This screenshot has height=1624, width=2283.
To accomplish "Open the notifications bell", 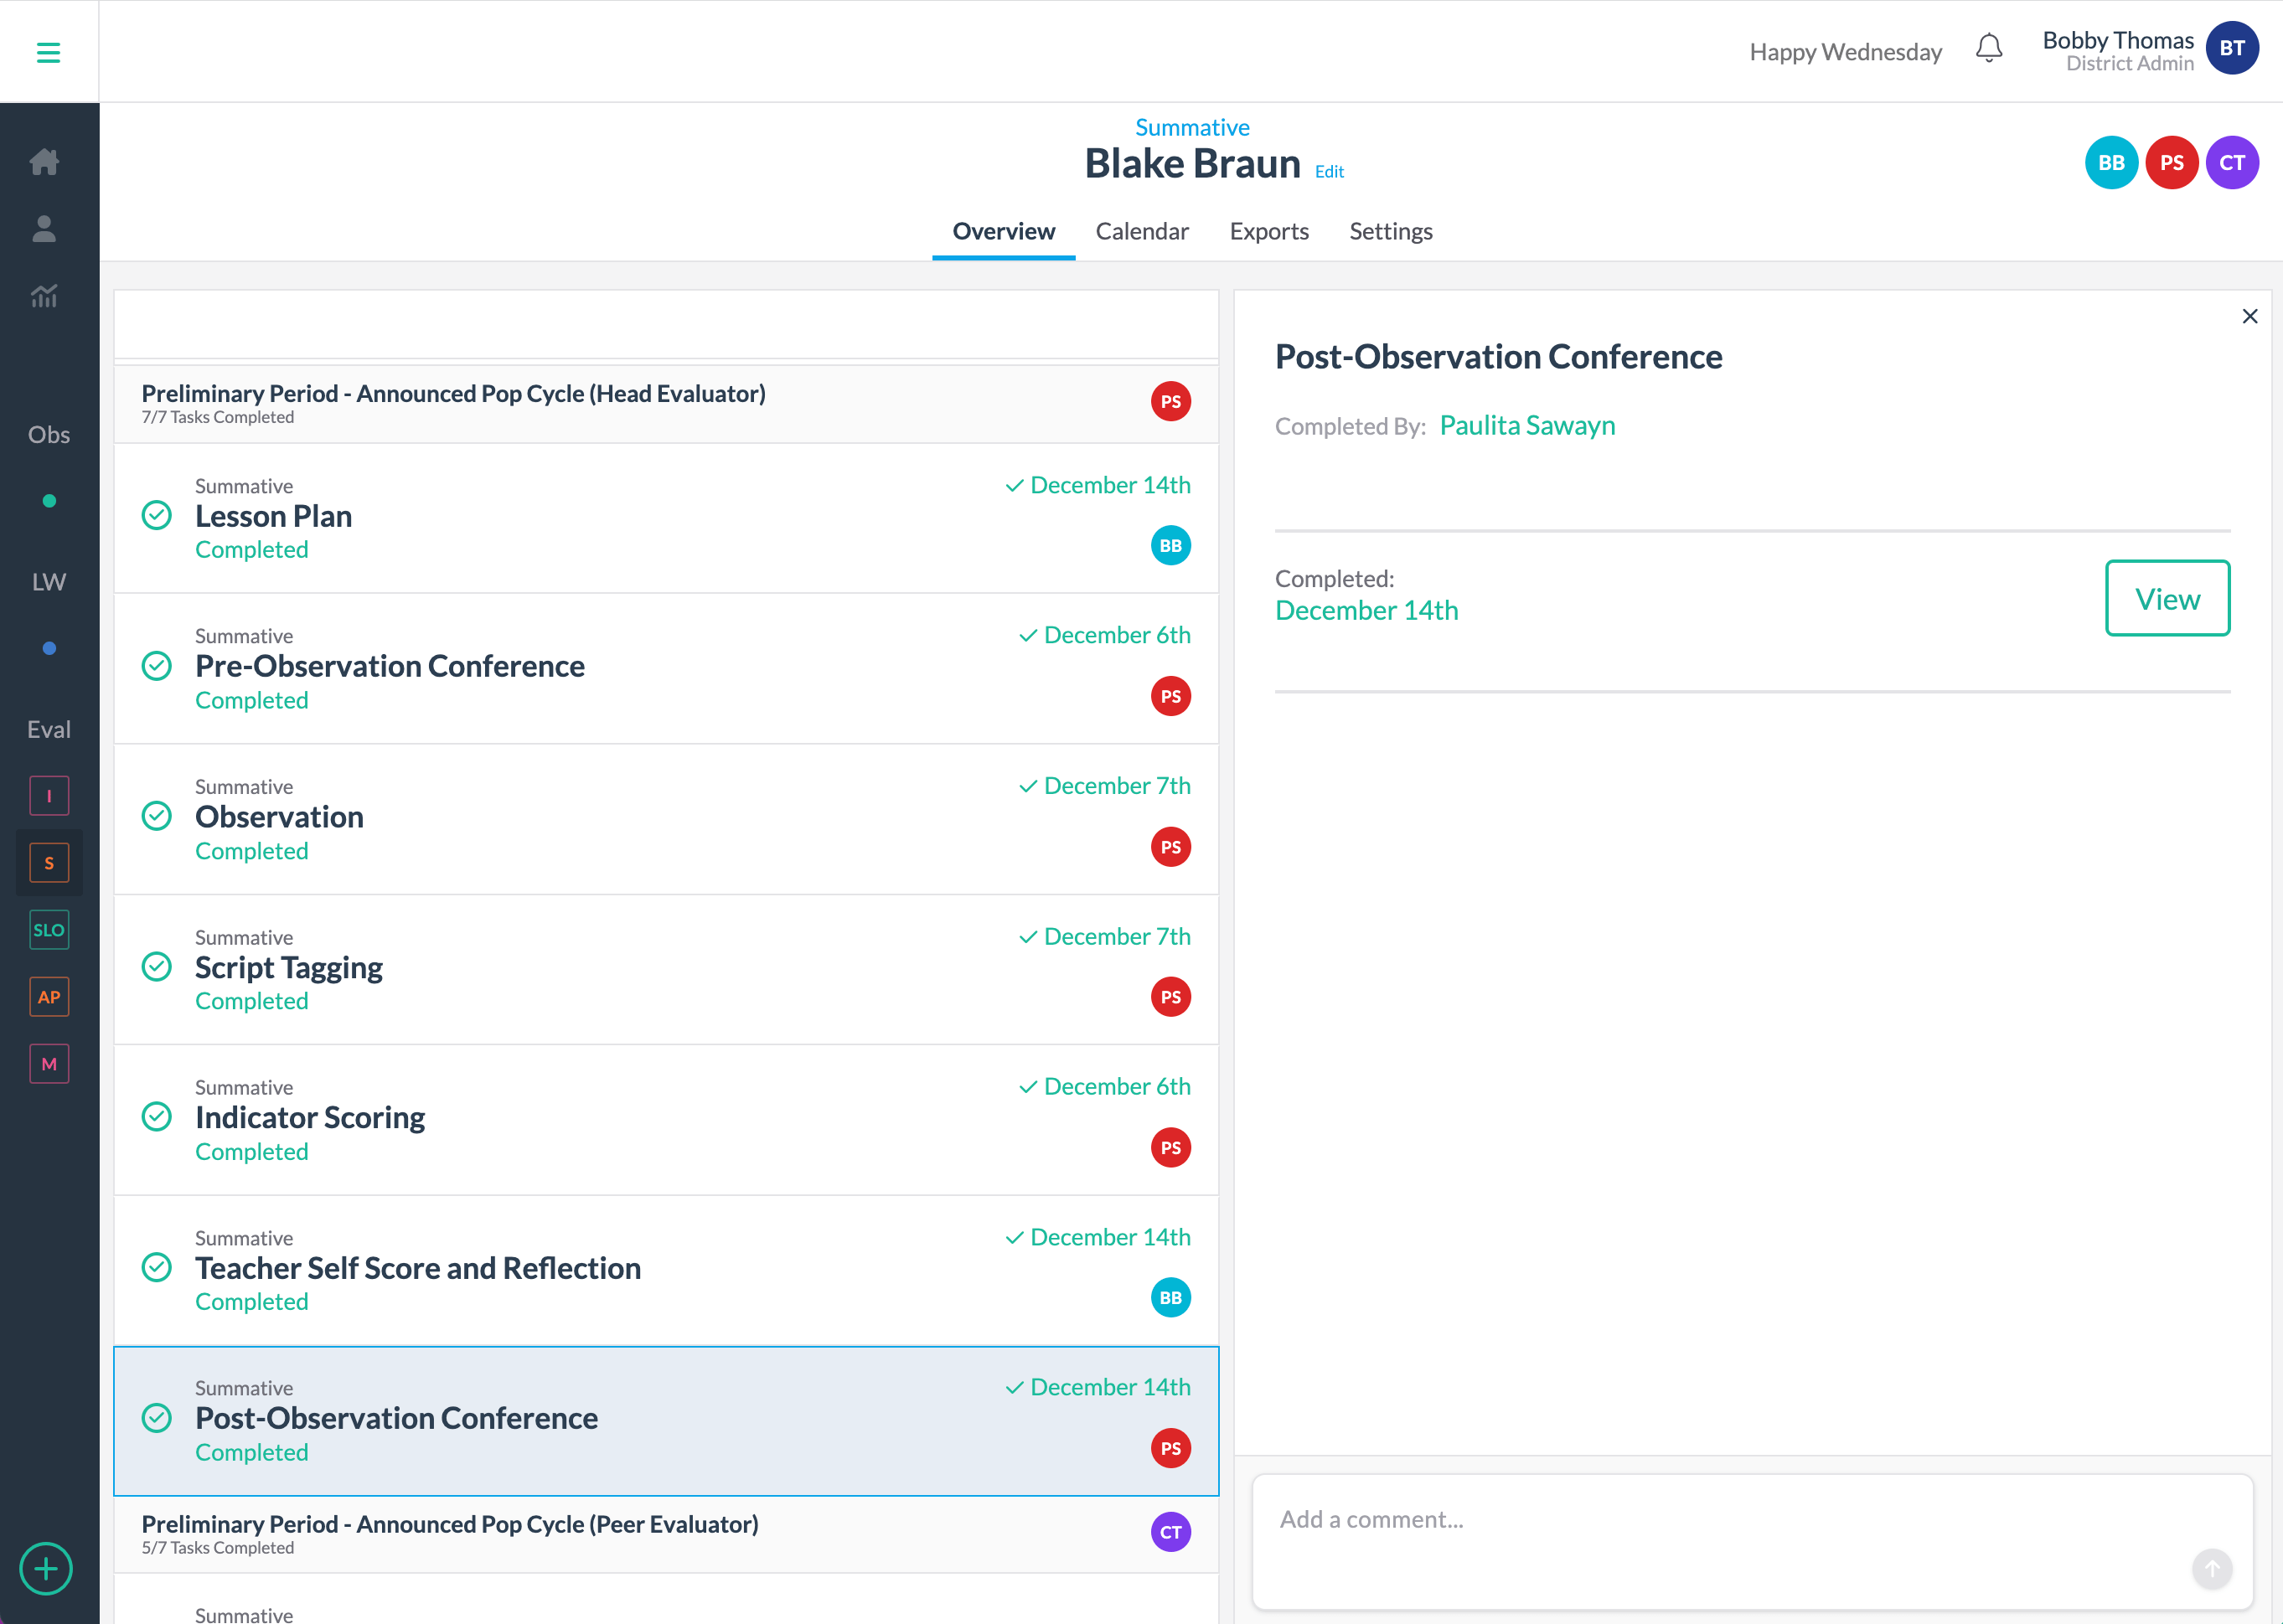I will (1989, 48).
